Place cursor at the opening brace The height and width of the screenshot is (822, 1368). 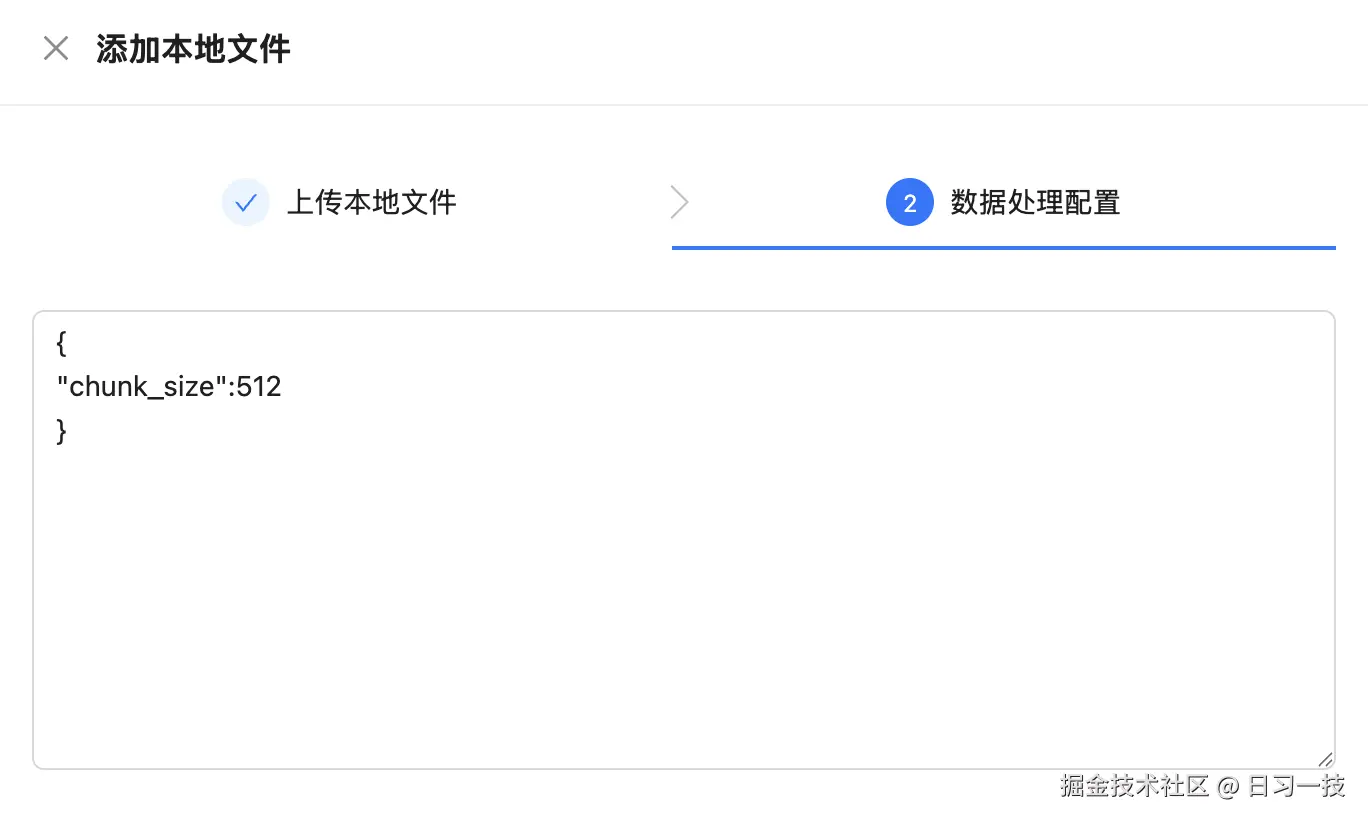coord(62,344)
